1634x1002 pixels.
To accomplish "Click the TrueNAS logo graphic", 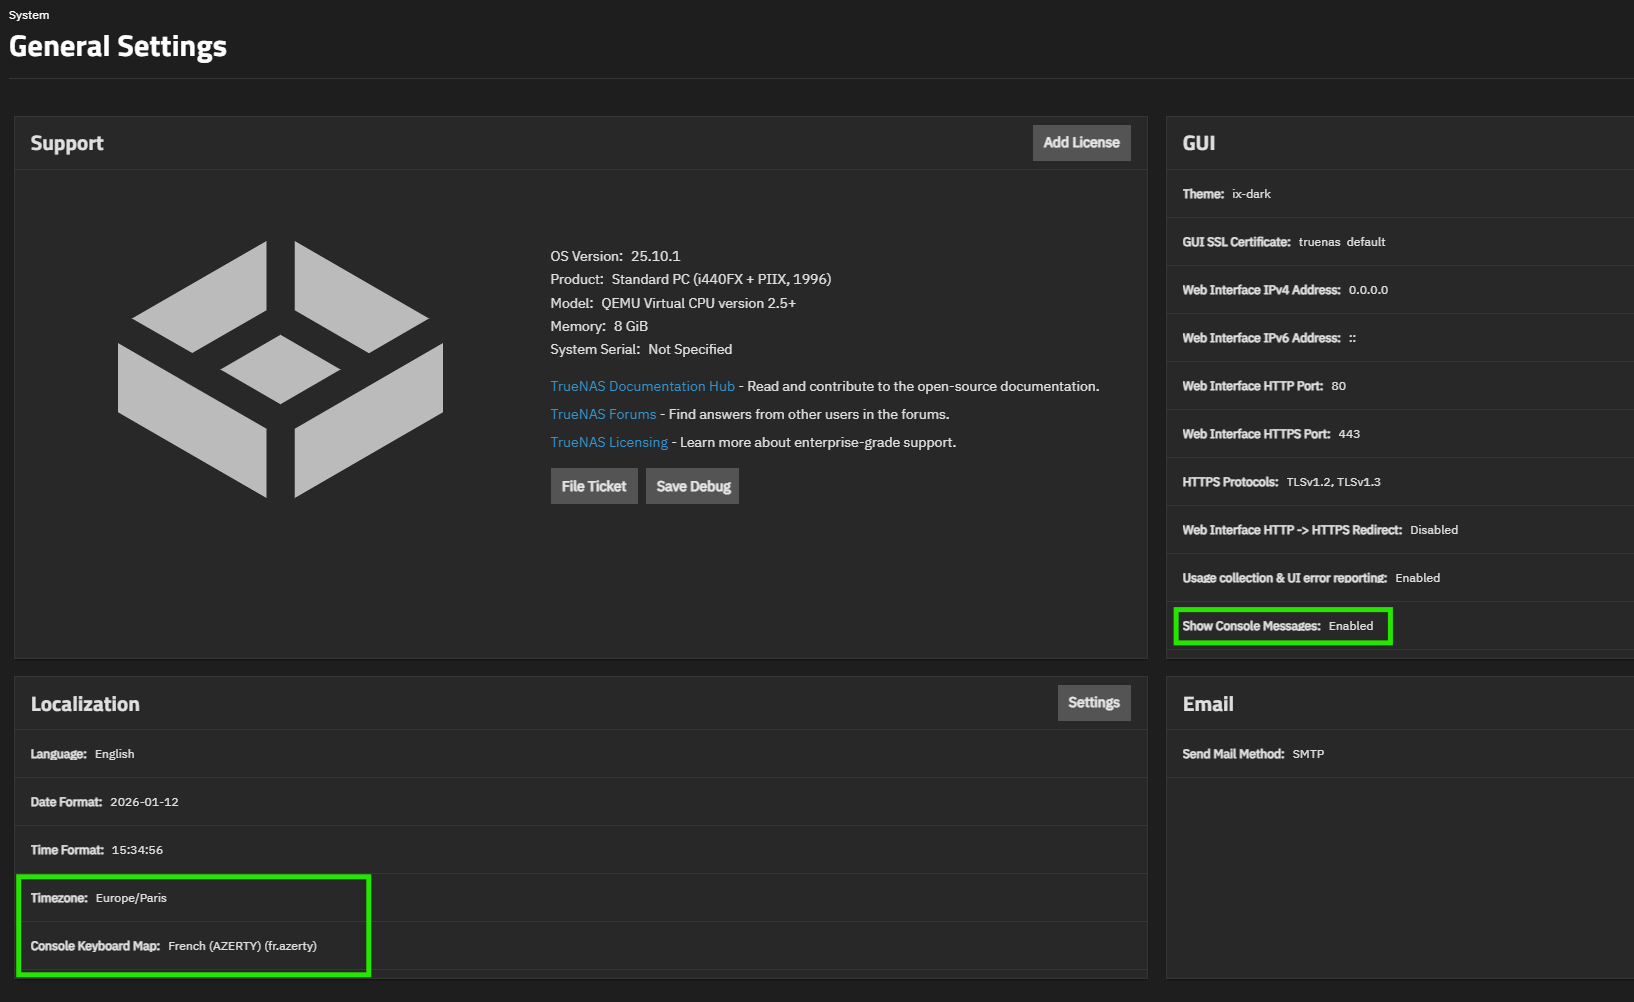I will pos(280,369).
